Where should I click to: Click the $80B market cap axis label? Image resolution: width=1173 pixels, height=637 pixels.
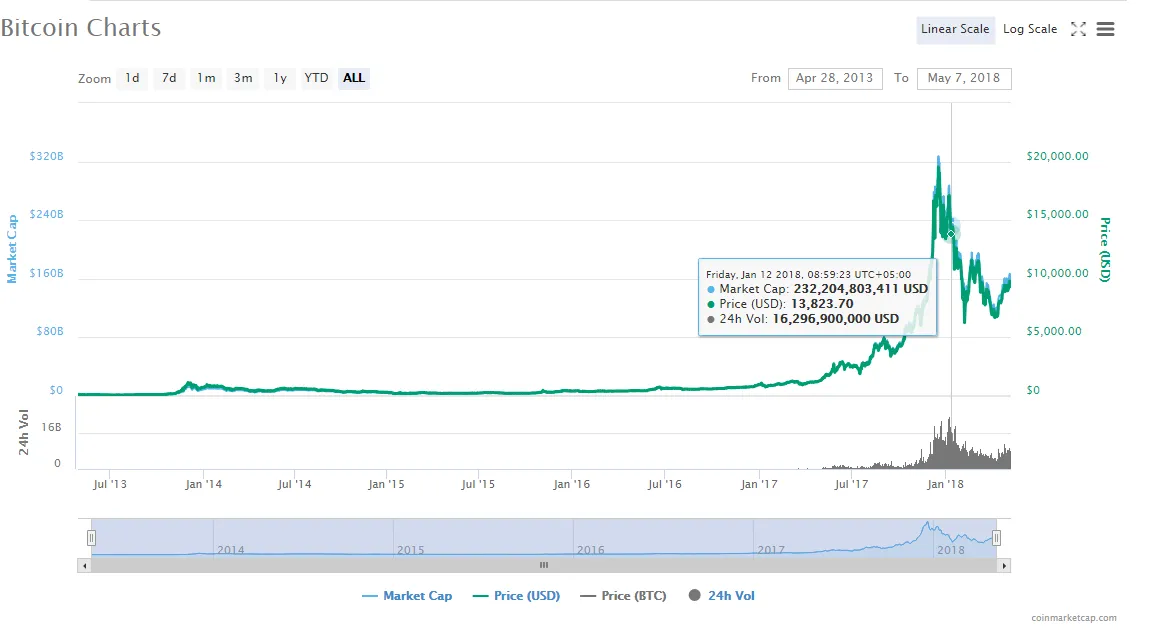click(x=50, y=331)
